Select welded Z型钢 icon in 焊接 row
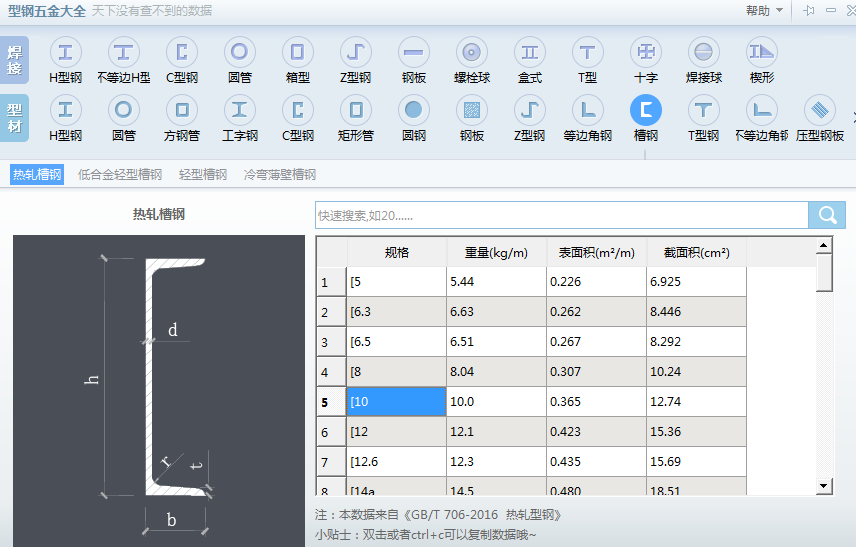856x547 pixels. [355, 52]
